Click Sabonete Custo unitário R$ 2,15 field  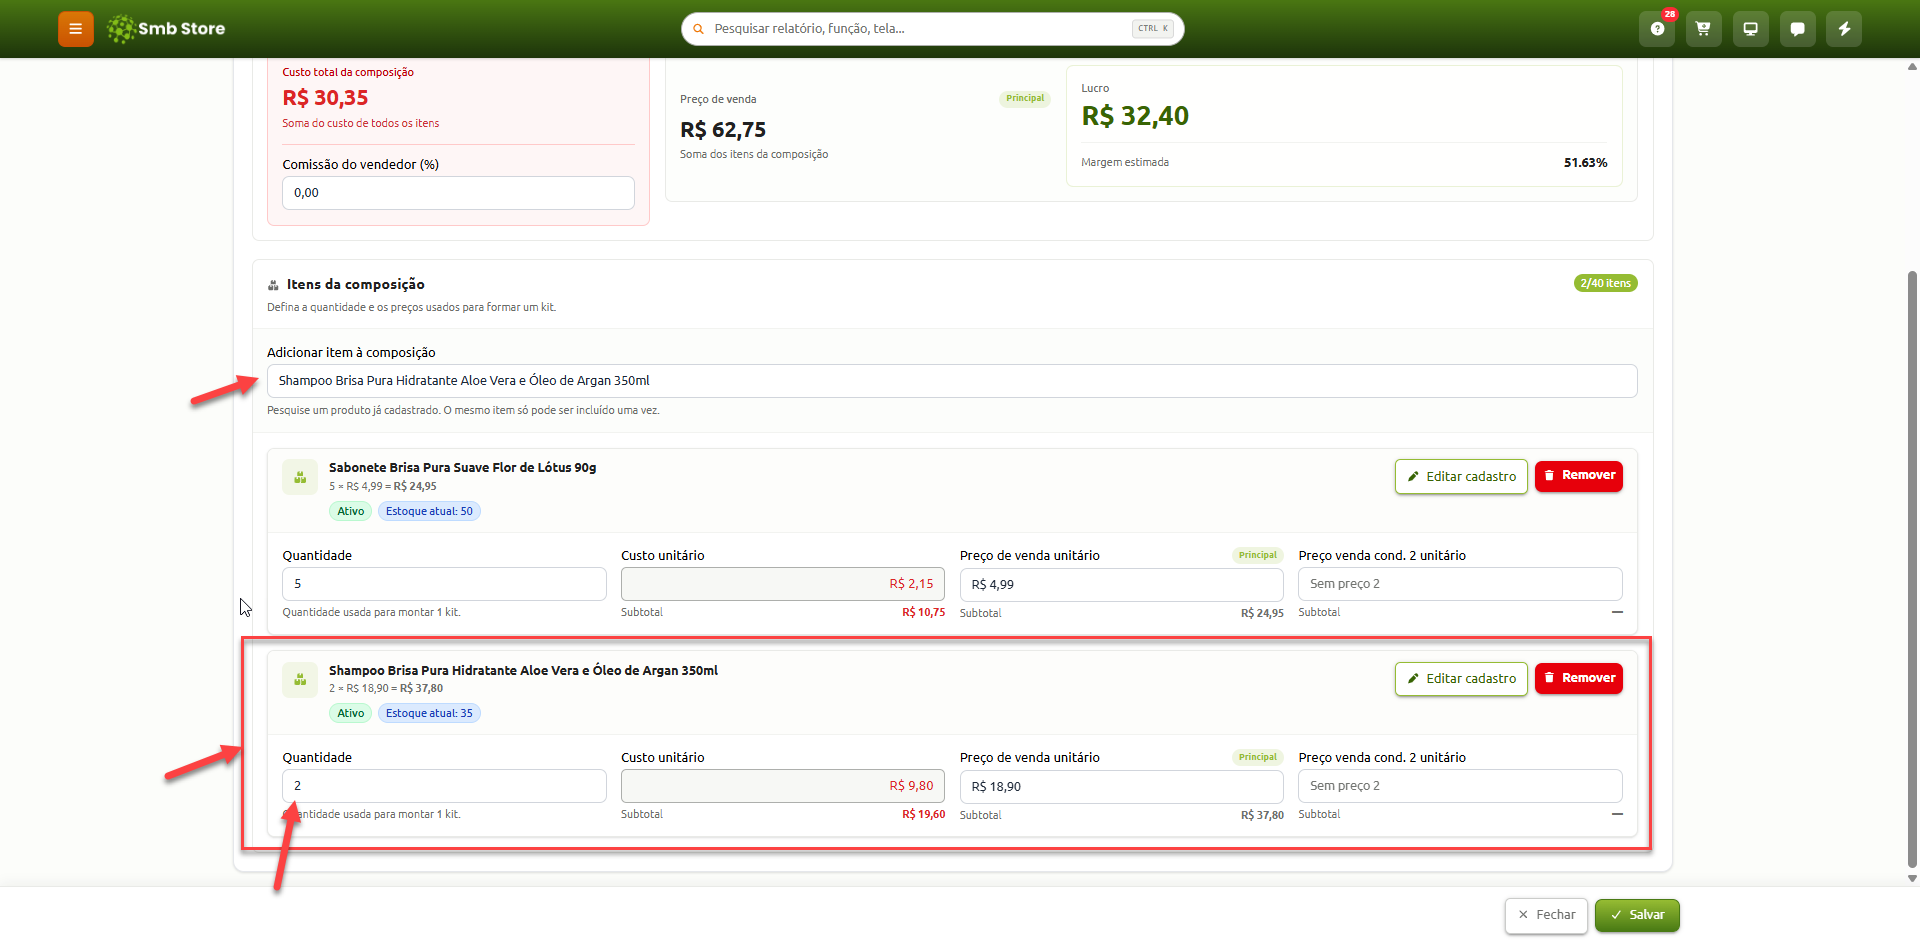[x=783, y=584]
